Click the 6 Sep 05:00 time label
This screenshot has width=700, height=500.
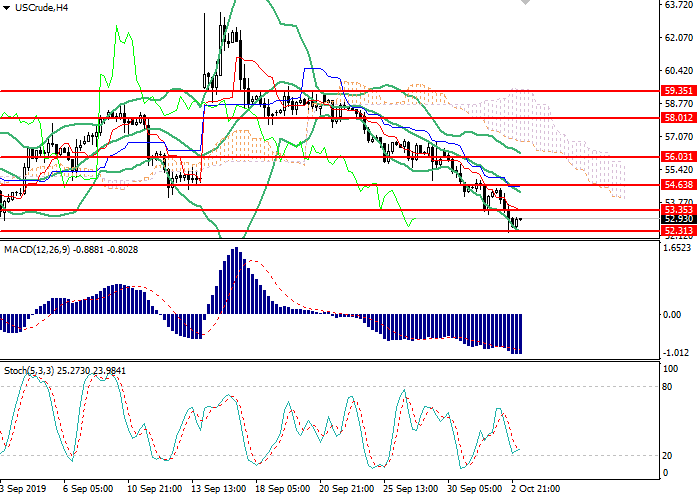click(87, 490)
